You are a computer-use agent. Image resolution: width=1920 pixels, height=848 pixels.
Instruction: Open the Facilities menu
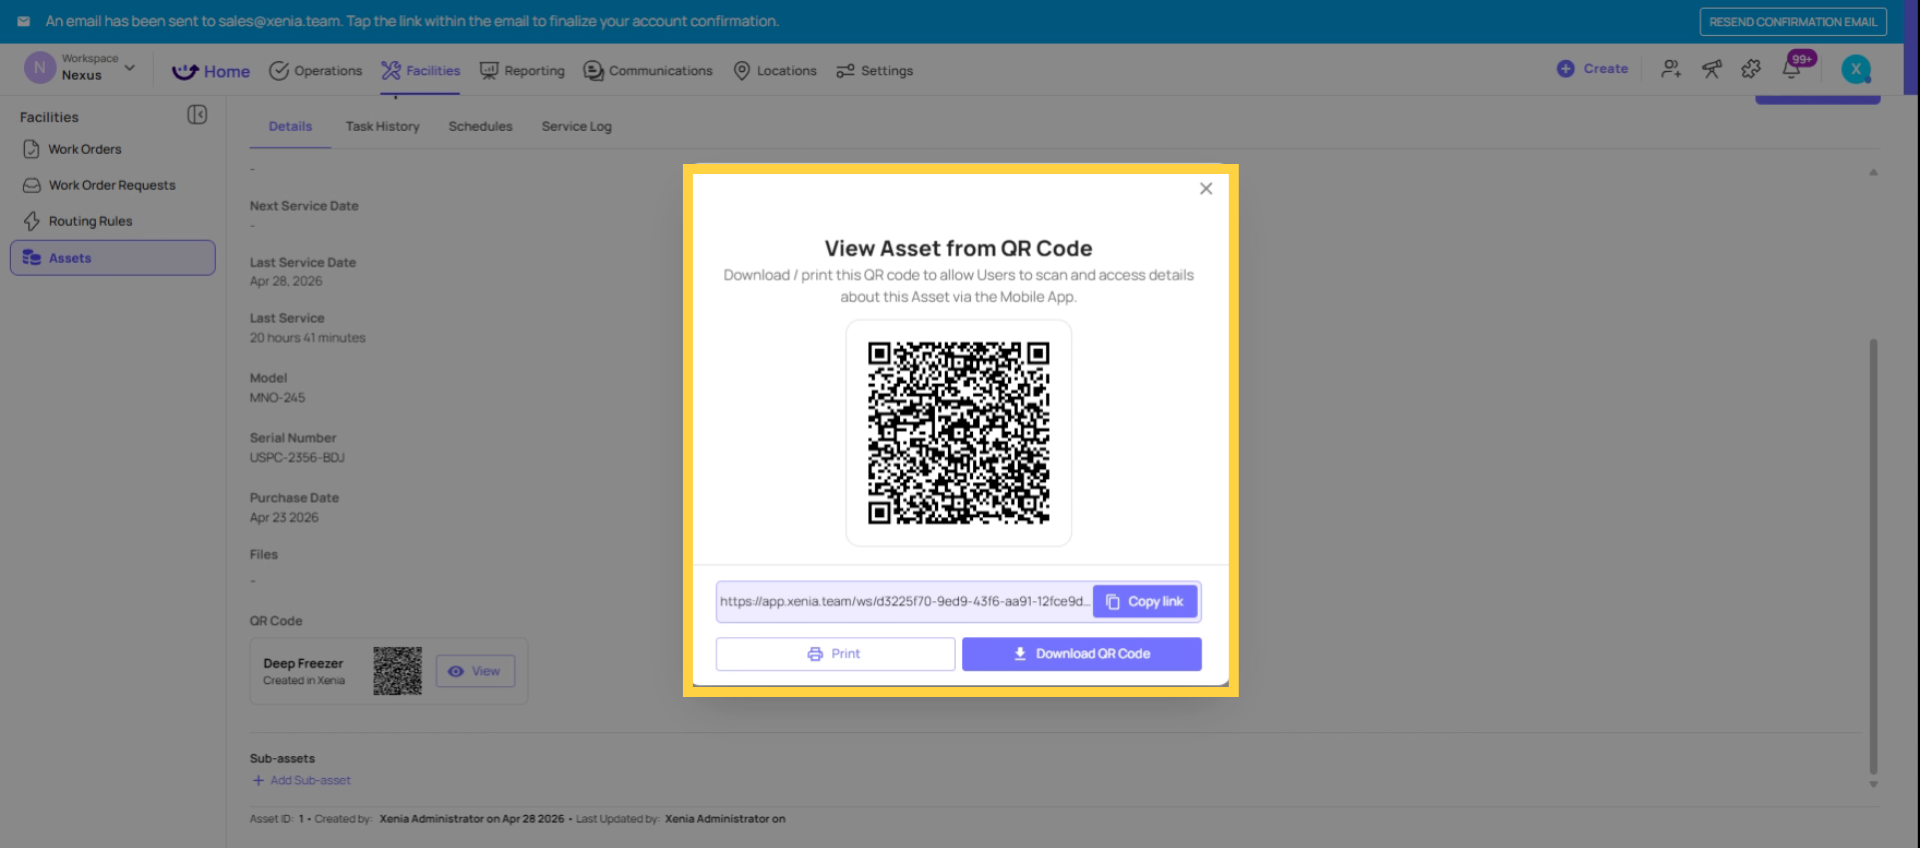pos(421,71)
